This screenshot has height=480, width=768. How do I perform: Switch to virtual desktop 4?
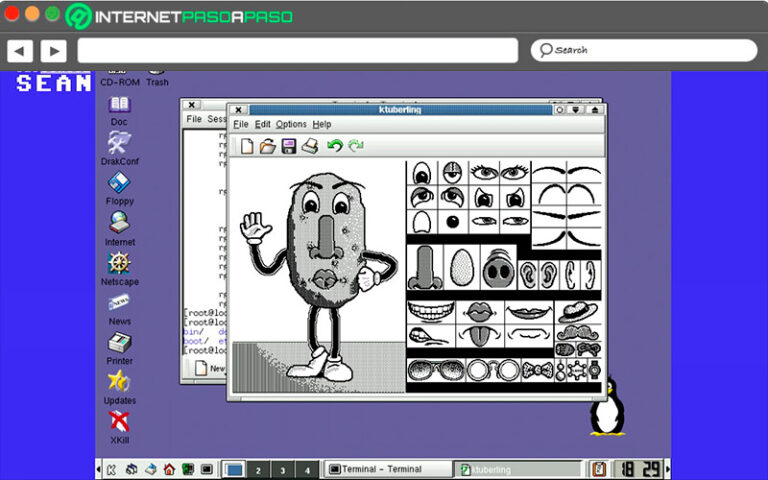click(x=307, y=469)
